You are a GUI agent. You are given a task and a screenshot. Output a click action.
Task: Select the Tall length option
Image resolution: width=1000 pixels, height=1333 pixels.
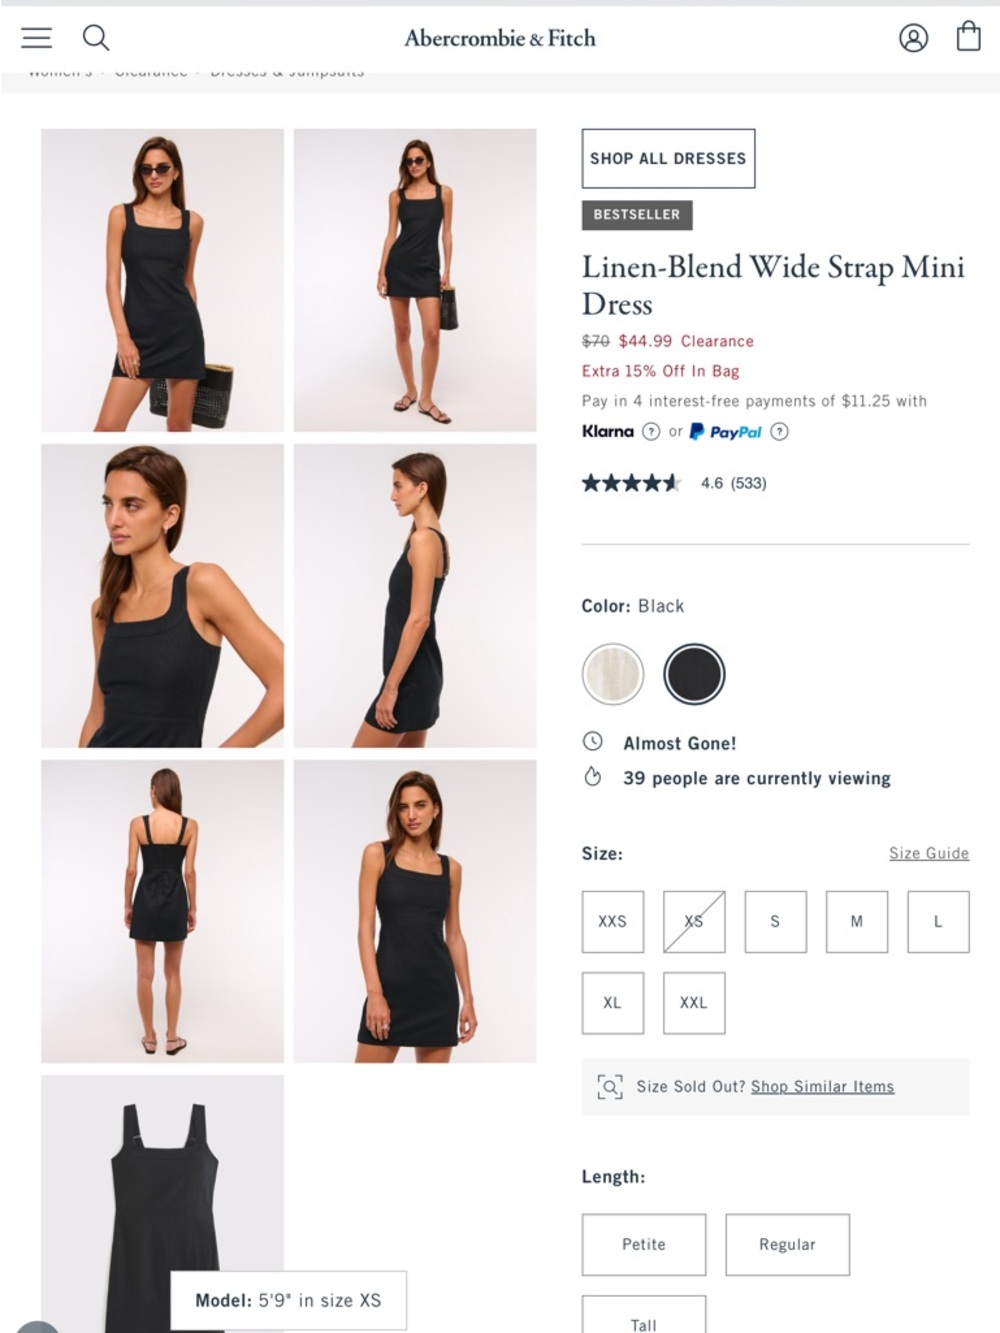(x=643, y=1322)
